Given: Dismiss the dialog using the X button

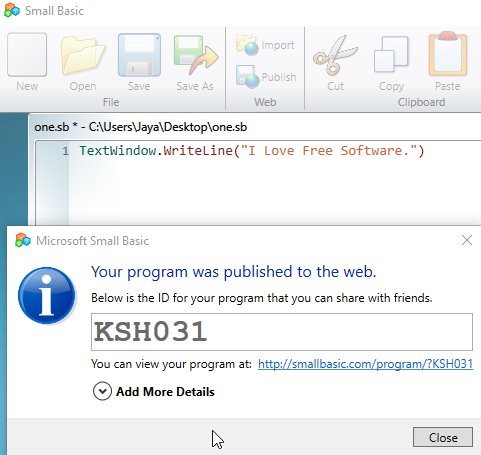Looking at the screenshot, I should (467, 240).
